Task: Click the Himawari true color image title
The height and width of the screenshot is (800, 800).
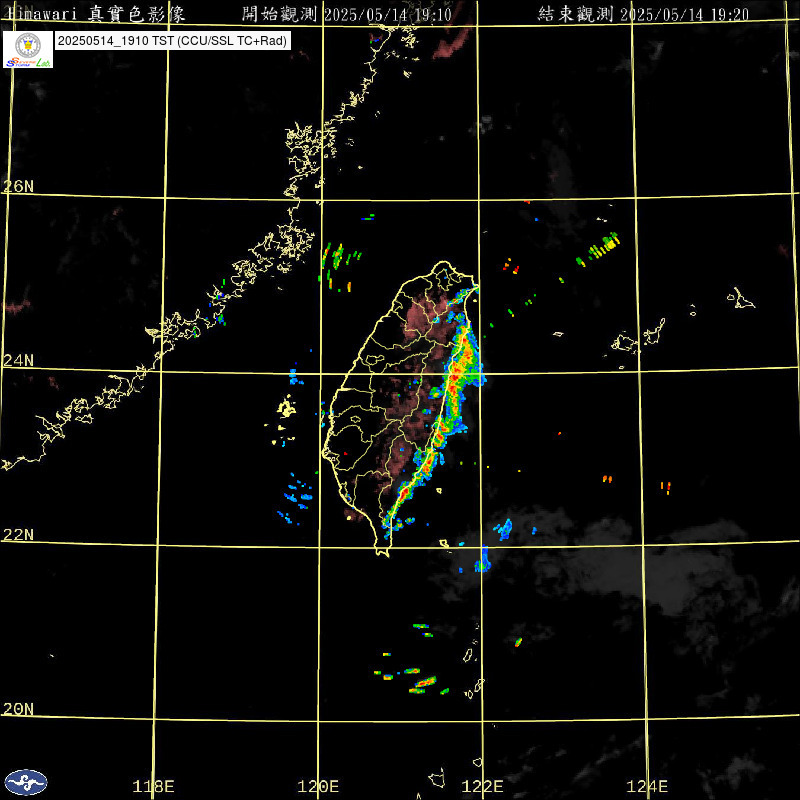Action: 96,14
